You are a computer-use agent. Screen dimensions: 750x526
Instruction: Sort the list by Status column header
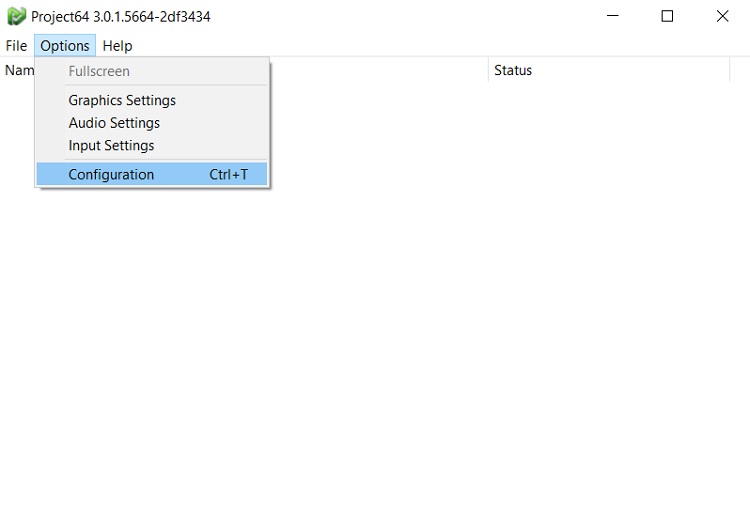(x=513, y=70)
